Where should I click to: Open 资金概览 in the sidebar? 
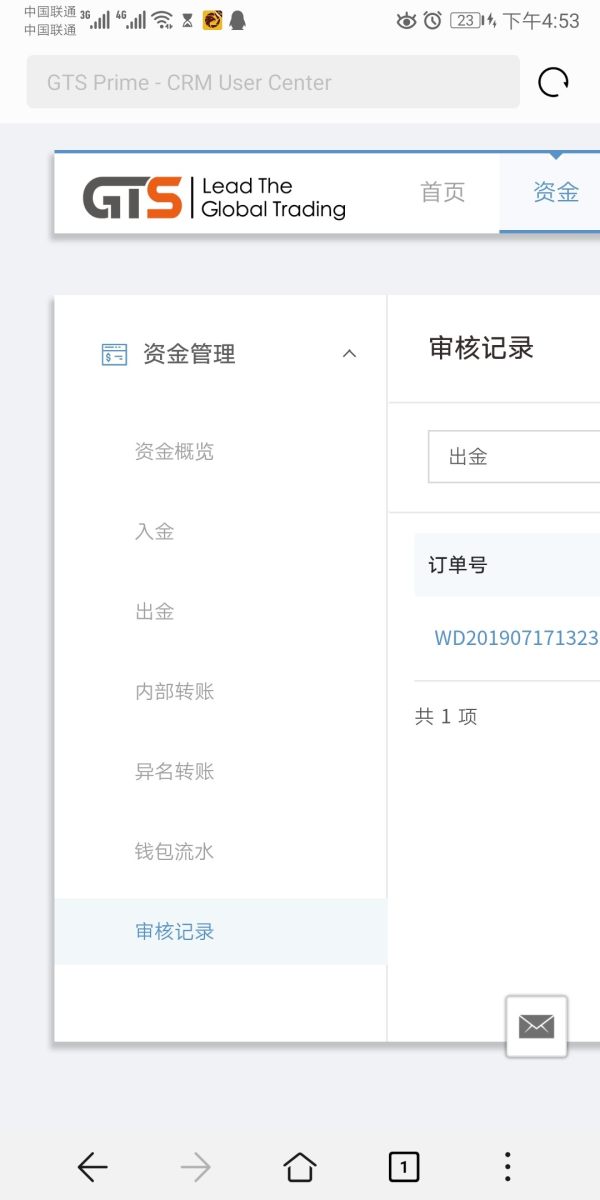click(x=174, y=452)
